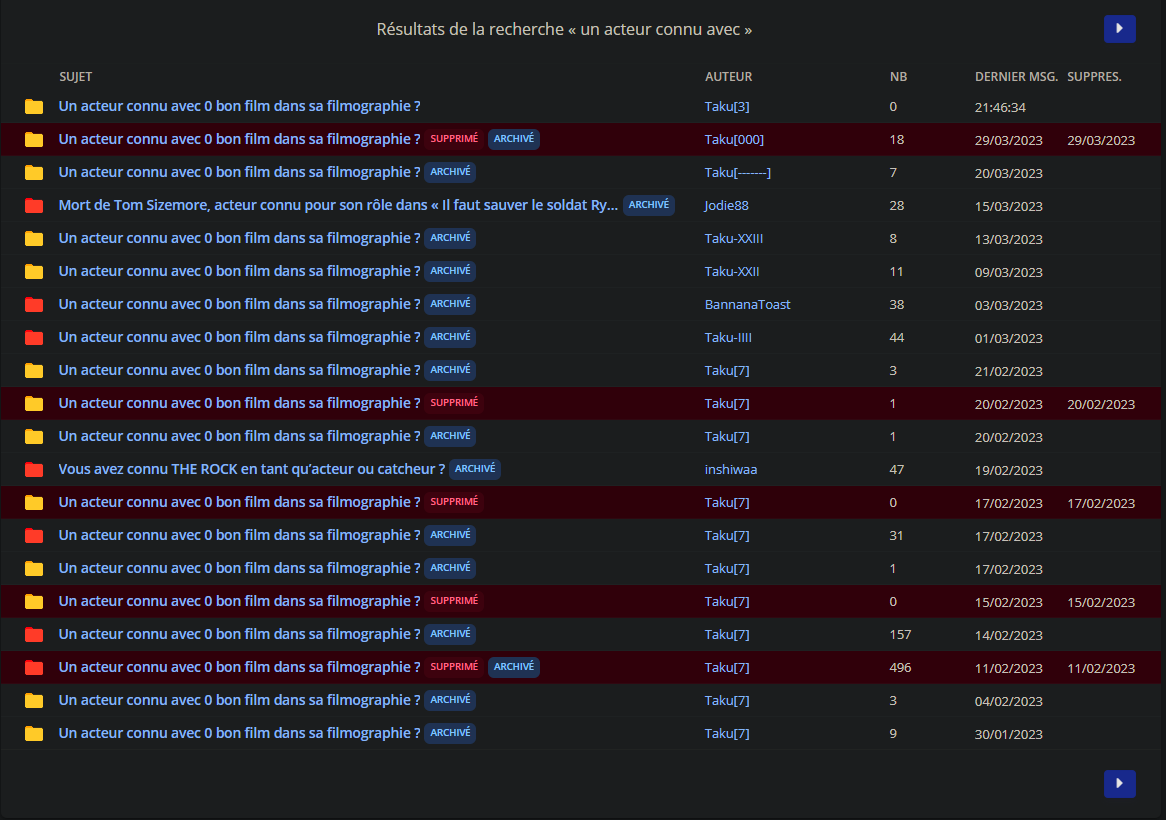Click the red folder icon on the inshiwaa row
The height and width of the screenshot is (820, 1166).
[33, 469]
